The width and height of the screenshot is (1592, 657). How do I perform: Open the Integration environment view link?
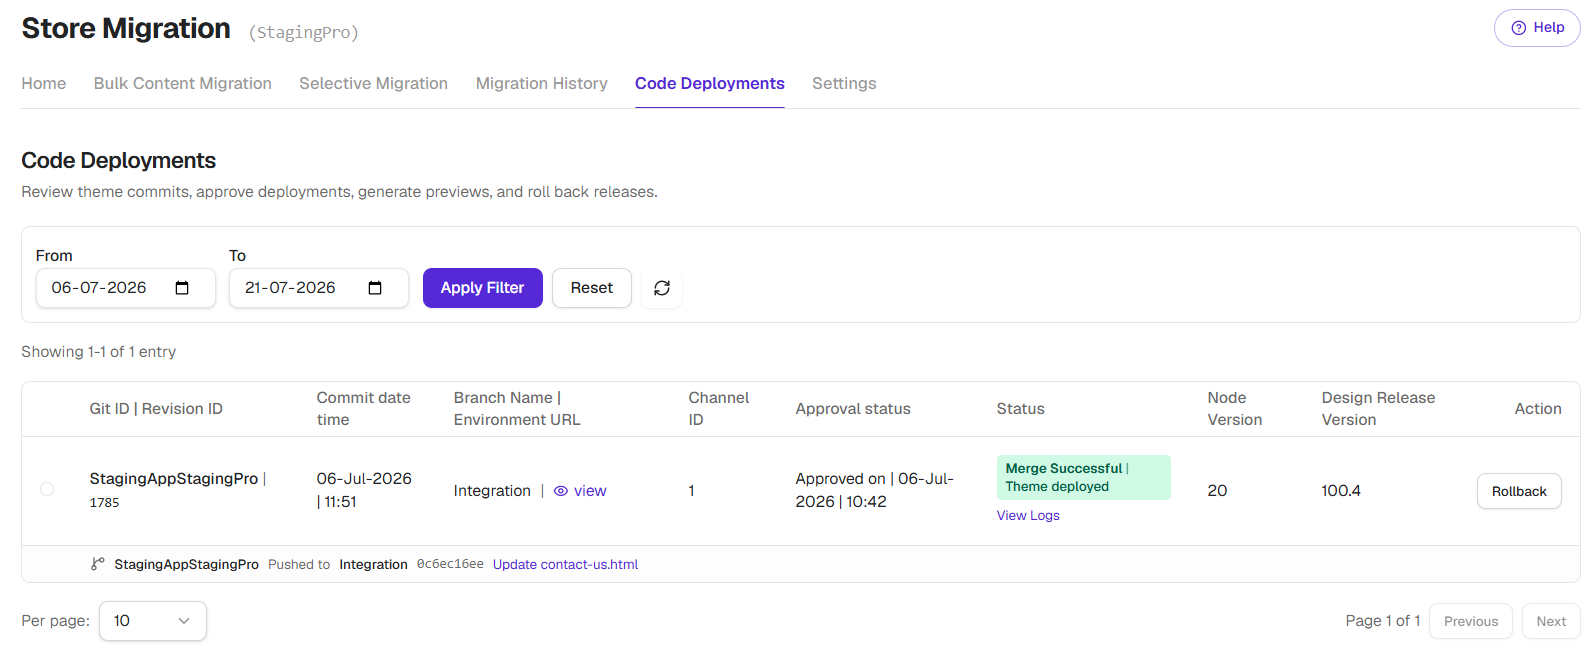[590, 491]
